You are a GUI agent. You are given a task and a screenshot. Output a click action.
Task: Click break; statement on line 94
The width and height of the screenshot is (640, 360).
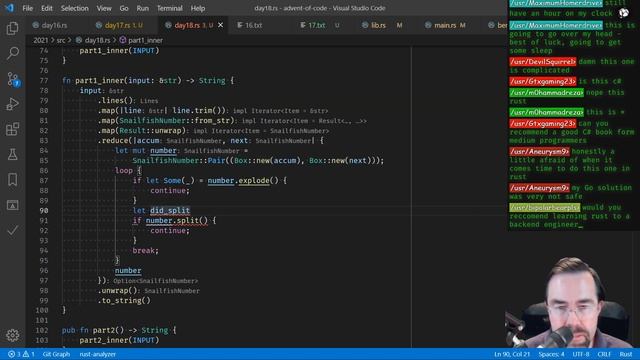(145, 251)
